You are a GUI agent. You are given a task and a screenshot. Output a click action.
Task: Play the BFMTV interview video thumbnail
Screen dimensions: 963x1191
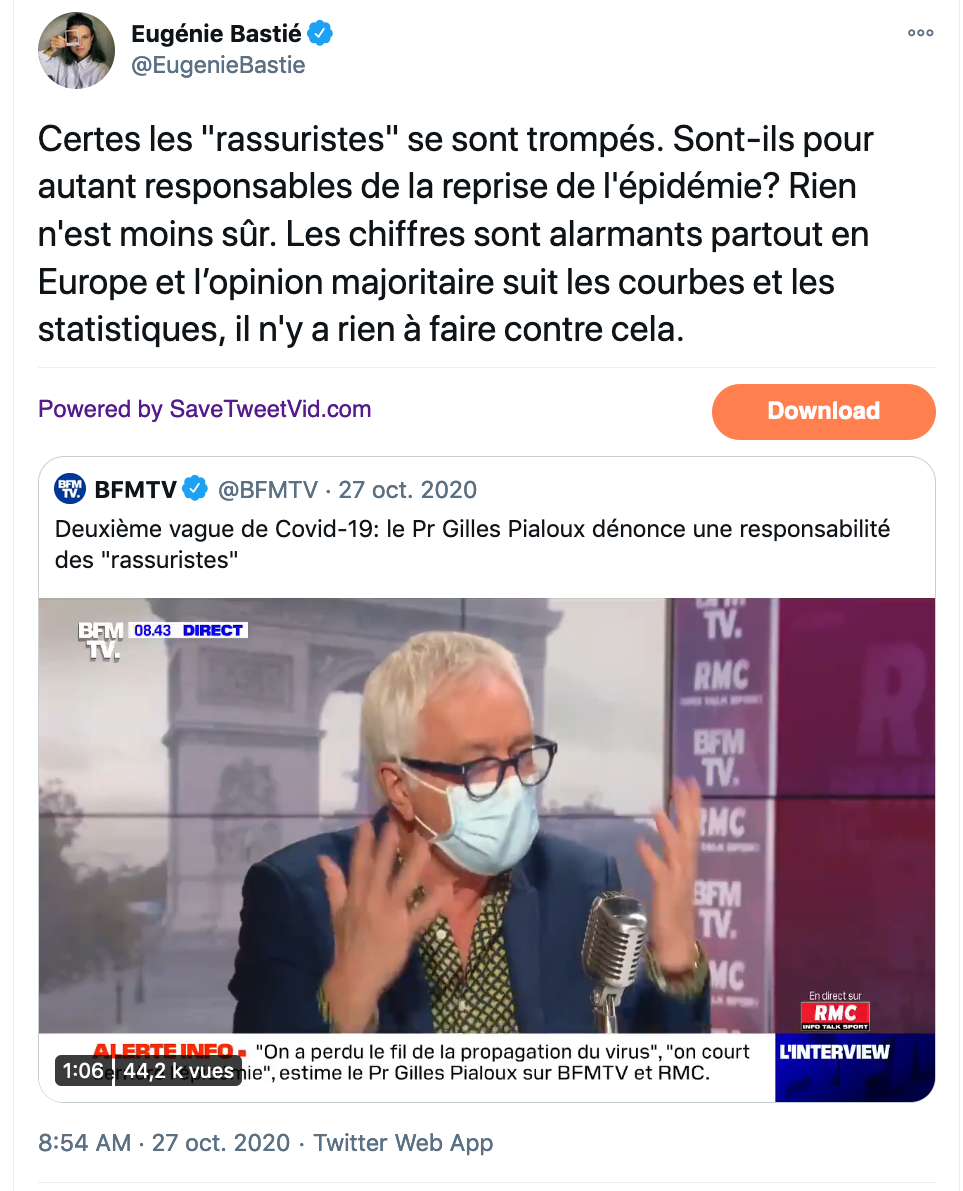487,849
